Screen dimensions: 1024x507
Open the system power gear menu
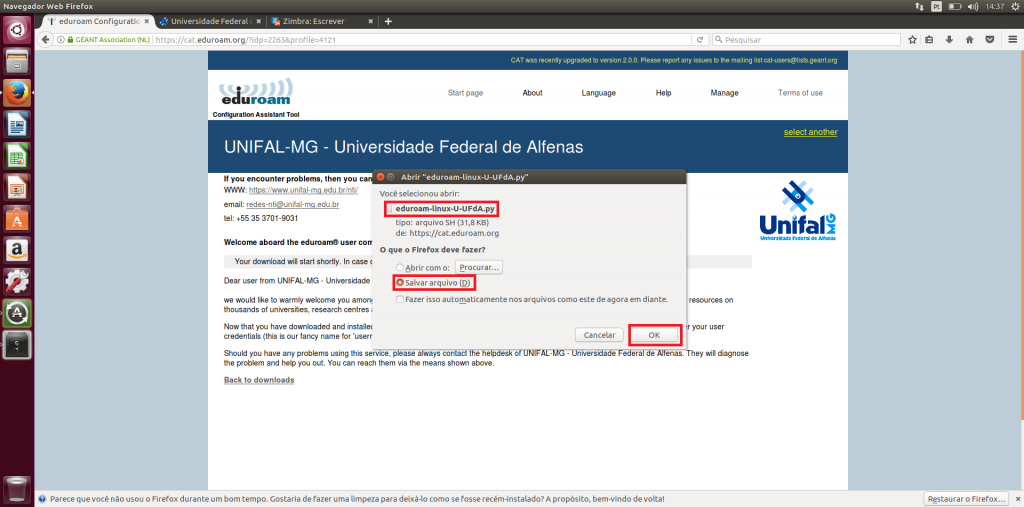point(1015,6)
